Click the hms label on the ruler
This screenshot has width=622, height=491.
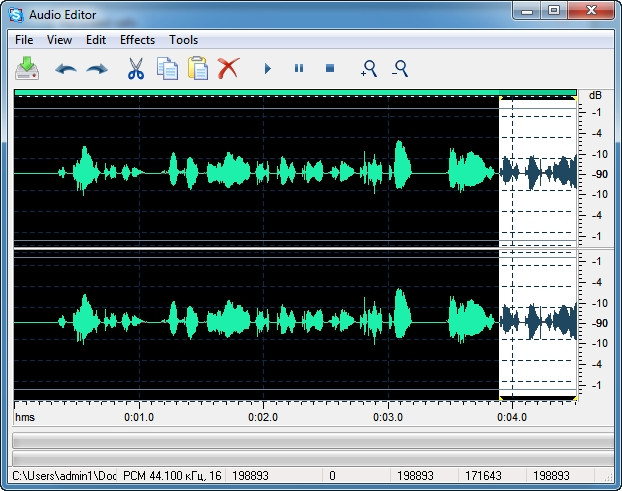tap(25, 417)
